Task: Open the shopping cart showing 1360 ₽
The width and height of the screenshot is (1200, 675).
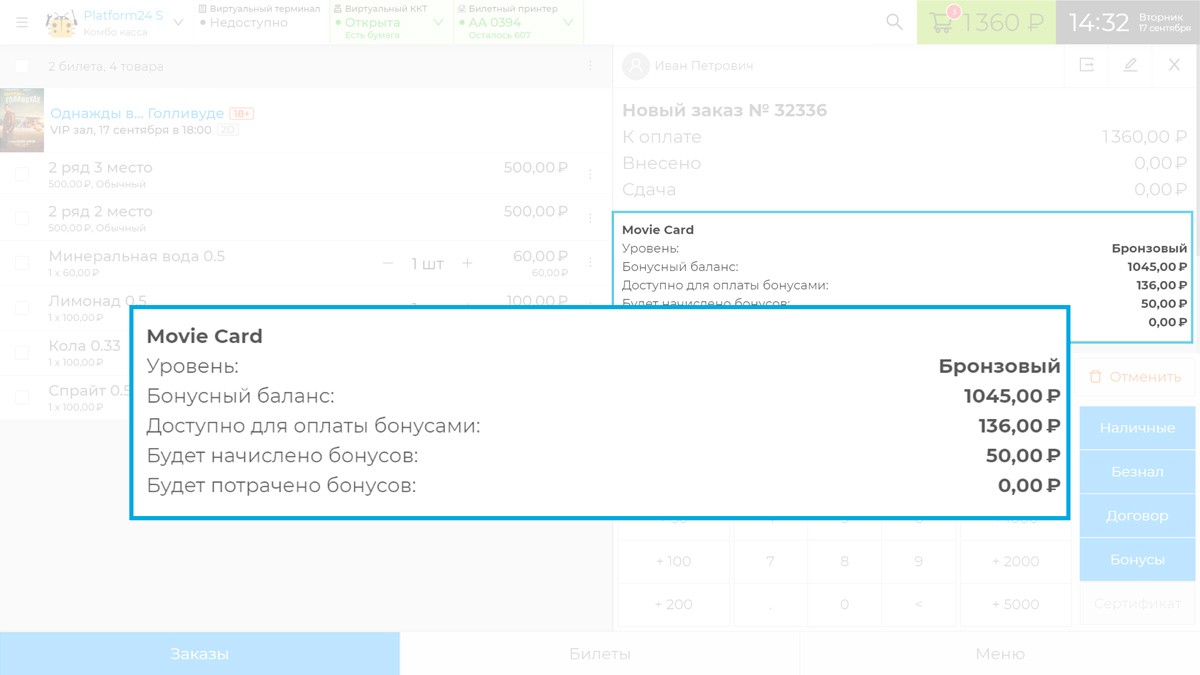Action: pyautogui.click(x=986, y=22)
